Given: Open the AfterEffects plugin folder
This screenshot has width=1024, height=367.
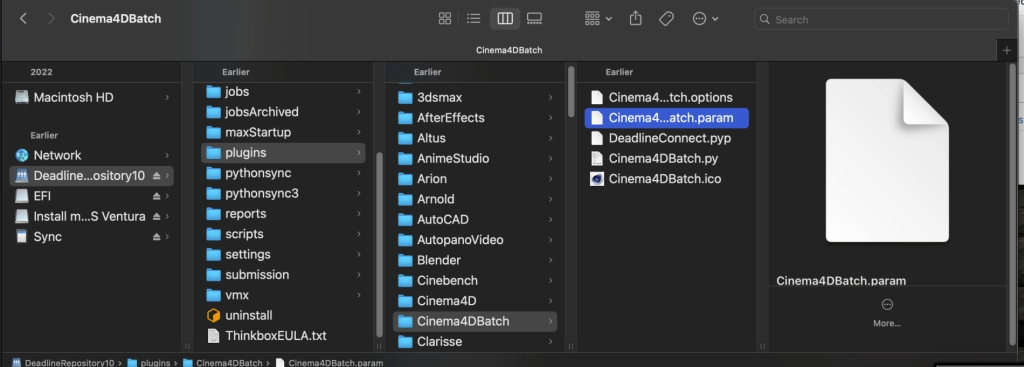Looking at the screenshot, I should tap(475, 118).
